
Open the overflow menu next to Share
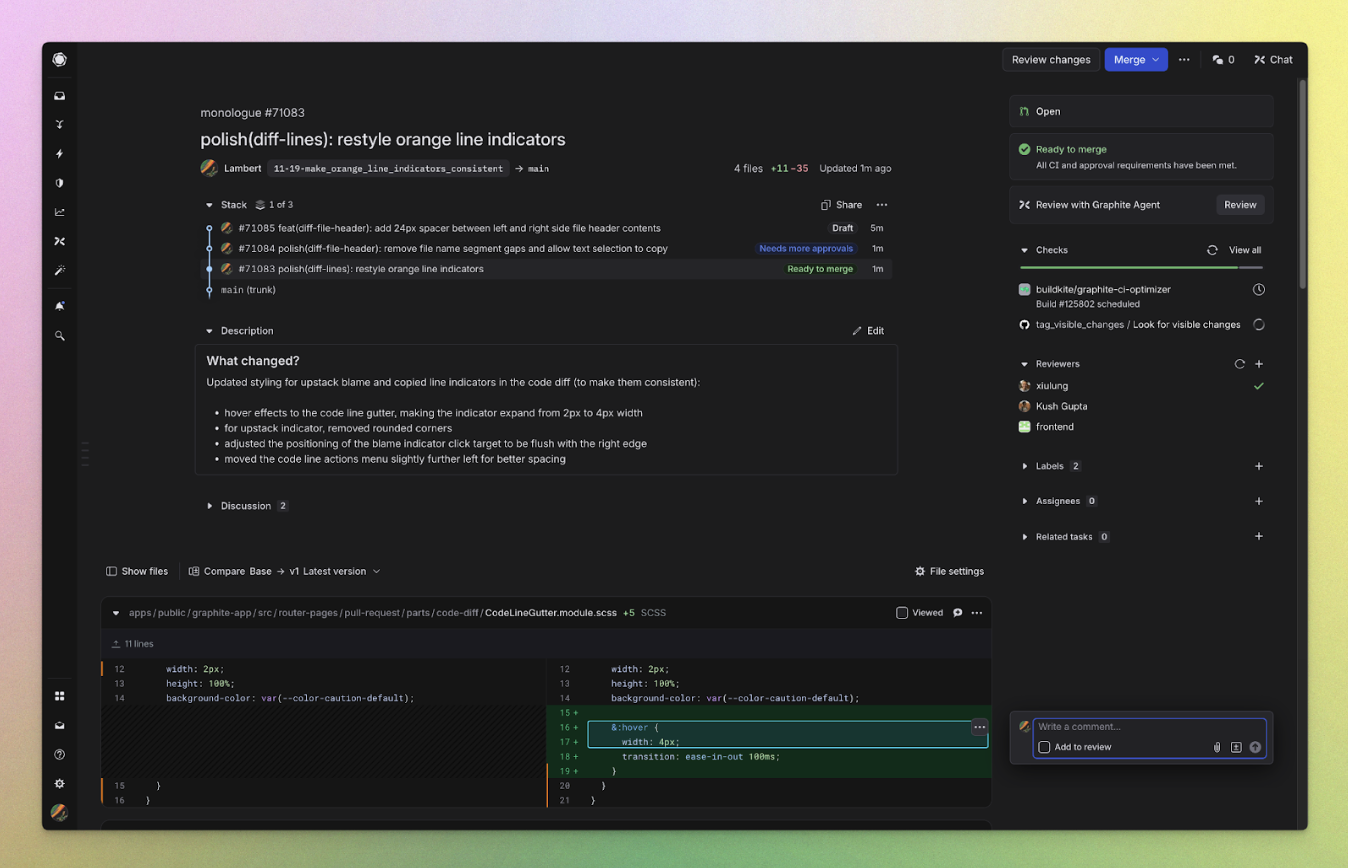click(x=882, y=204)
